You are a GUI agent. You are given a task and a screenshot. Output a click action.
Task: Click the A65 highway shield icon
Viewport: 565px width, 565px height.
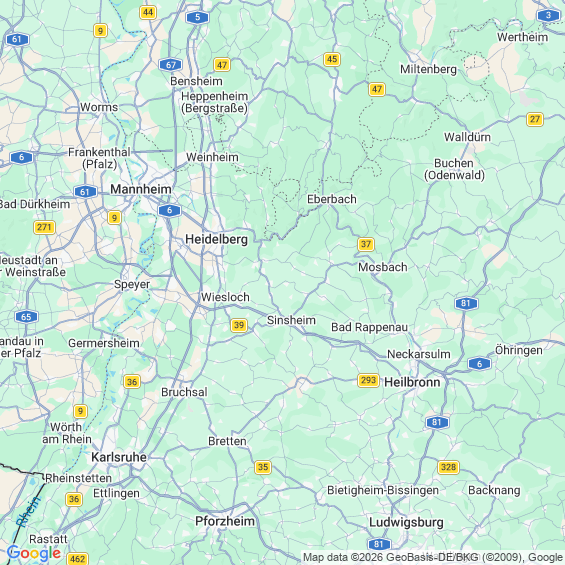click(x=26, y=317)
